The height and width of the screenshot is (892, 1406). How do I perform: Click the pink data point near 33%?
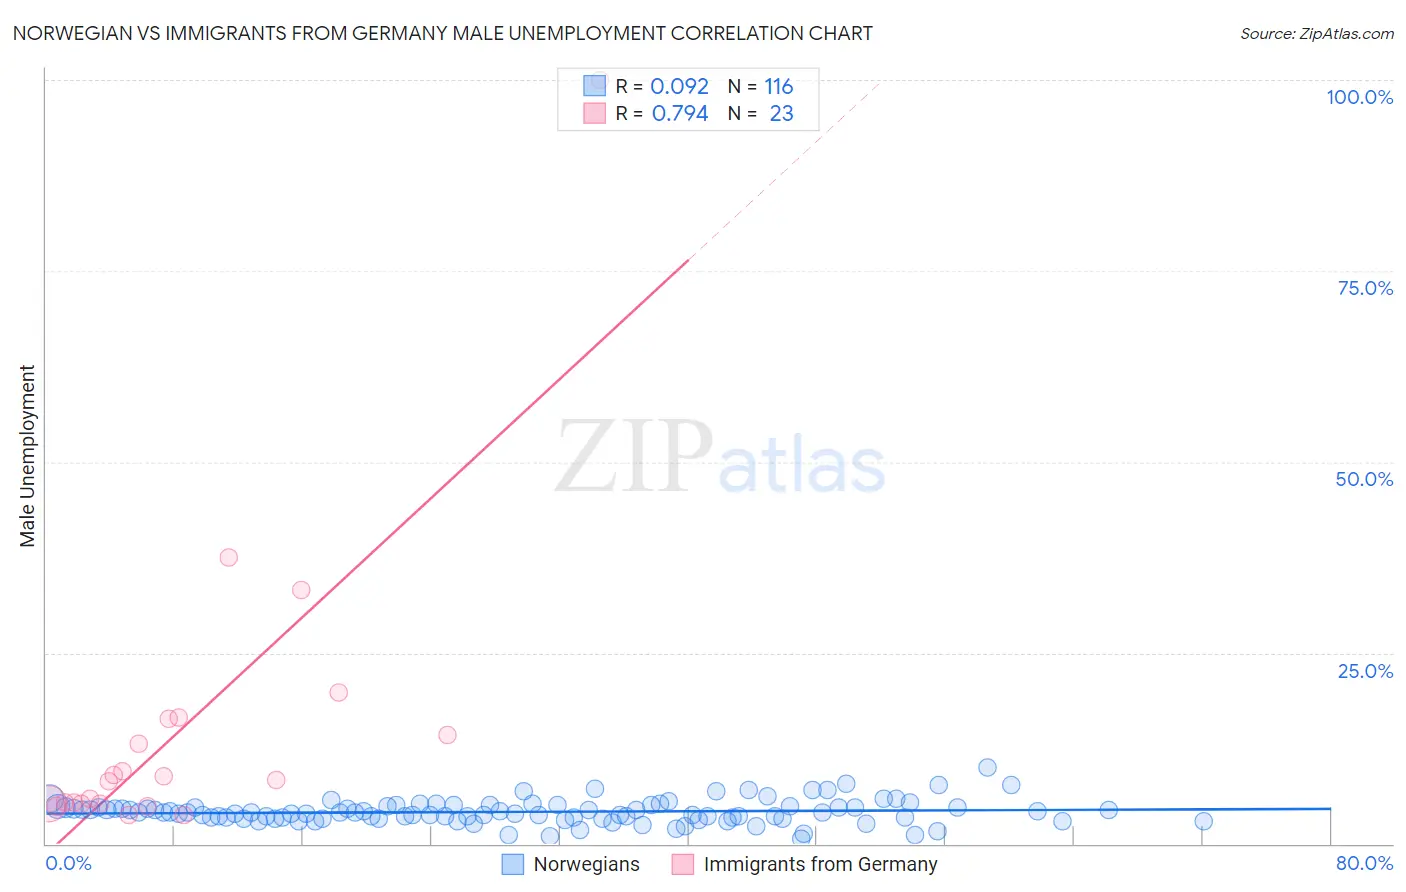pyautogui.click(x=301, y=590)
